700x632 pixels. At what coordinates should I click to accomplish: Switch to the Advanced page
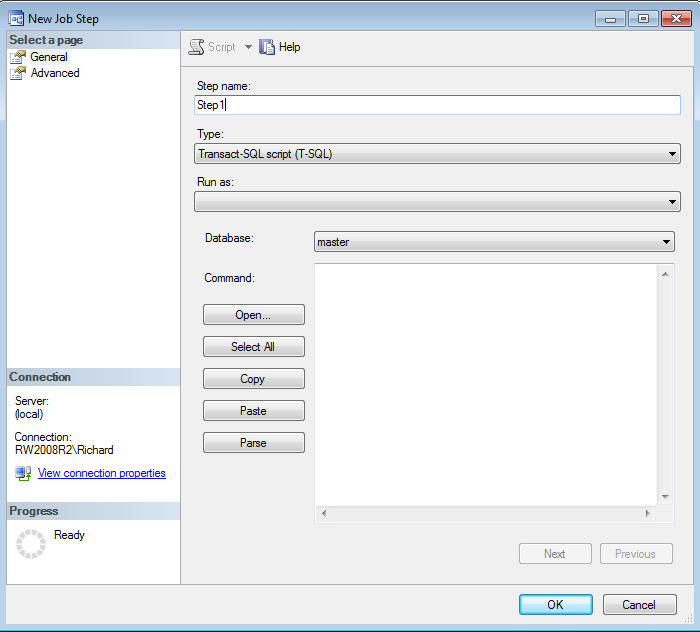point(55,73)
